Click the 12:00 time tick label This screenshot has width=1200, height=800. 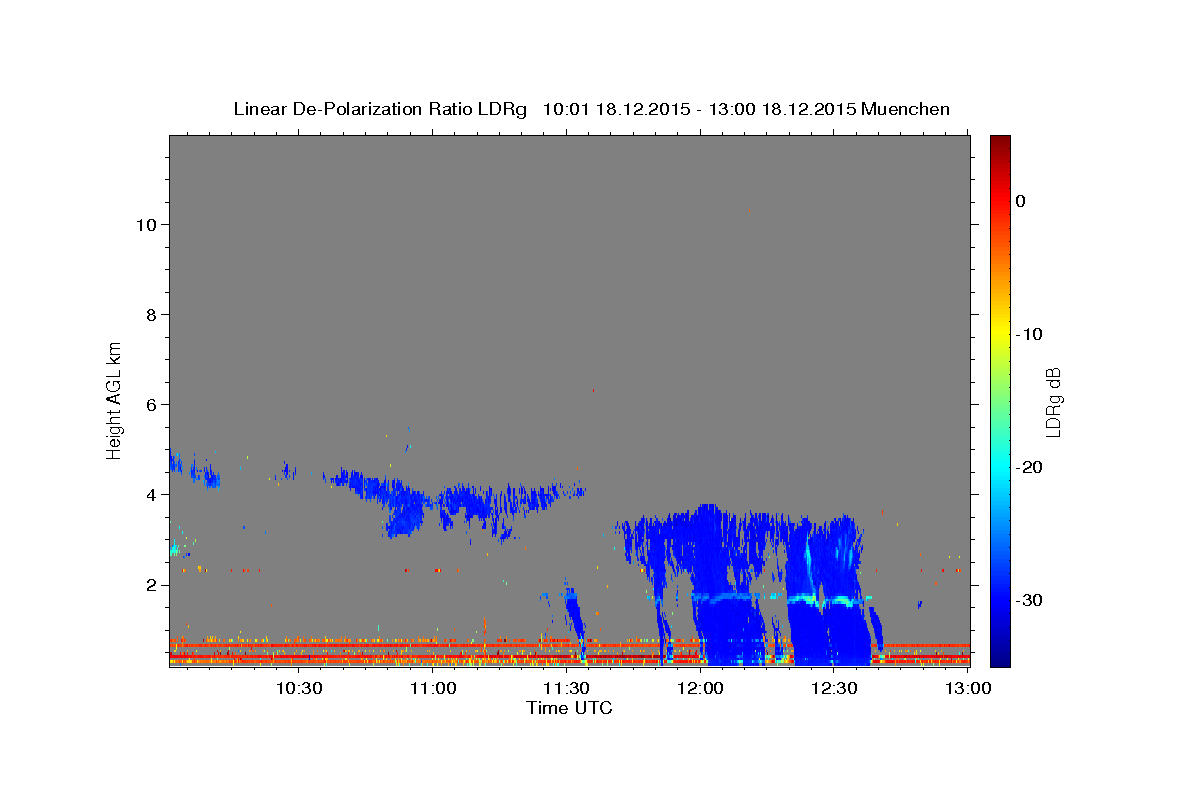point(701,689)
